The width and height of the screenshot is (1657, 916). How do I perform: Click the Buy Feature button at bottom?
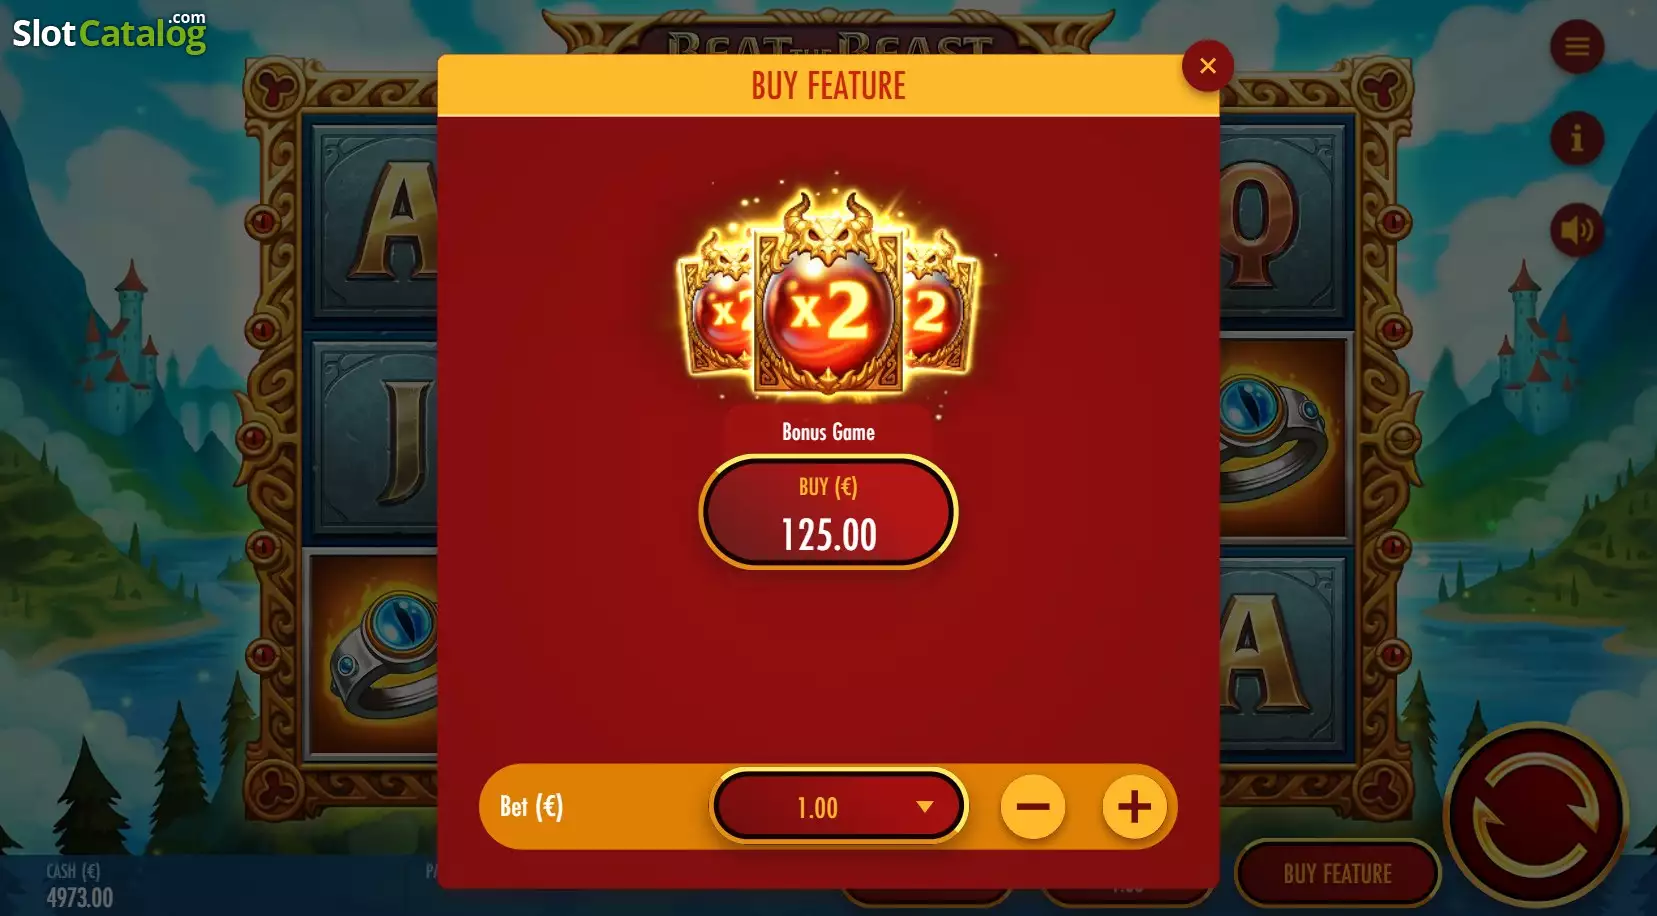[1337, 874]
